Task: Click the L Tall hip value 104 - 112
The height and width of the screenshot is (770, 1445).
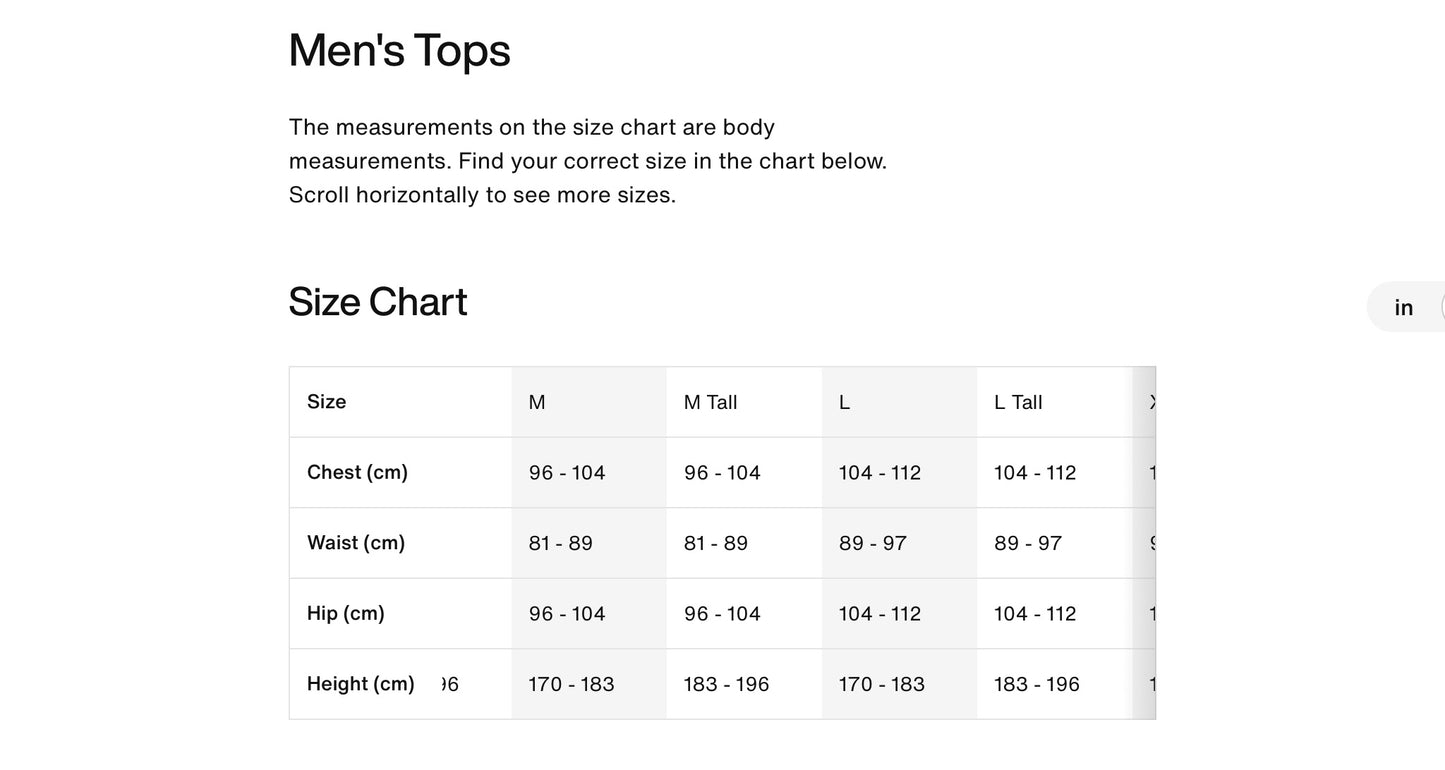Action: point(1035,614)
